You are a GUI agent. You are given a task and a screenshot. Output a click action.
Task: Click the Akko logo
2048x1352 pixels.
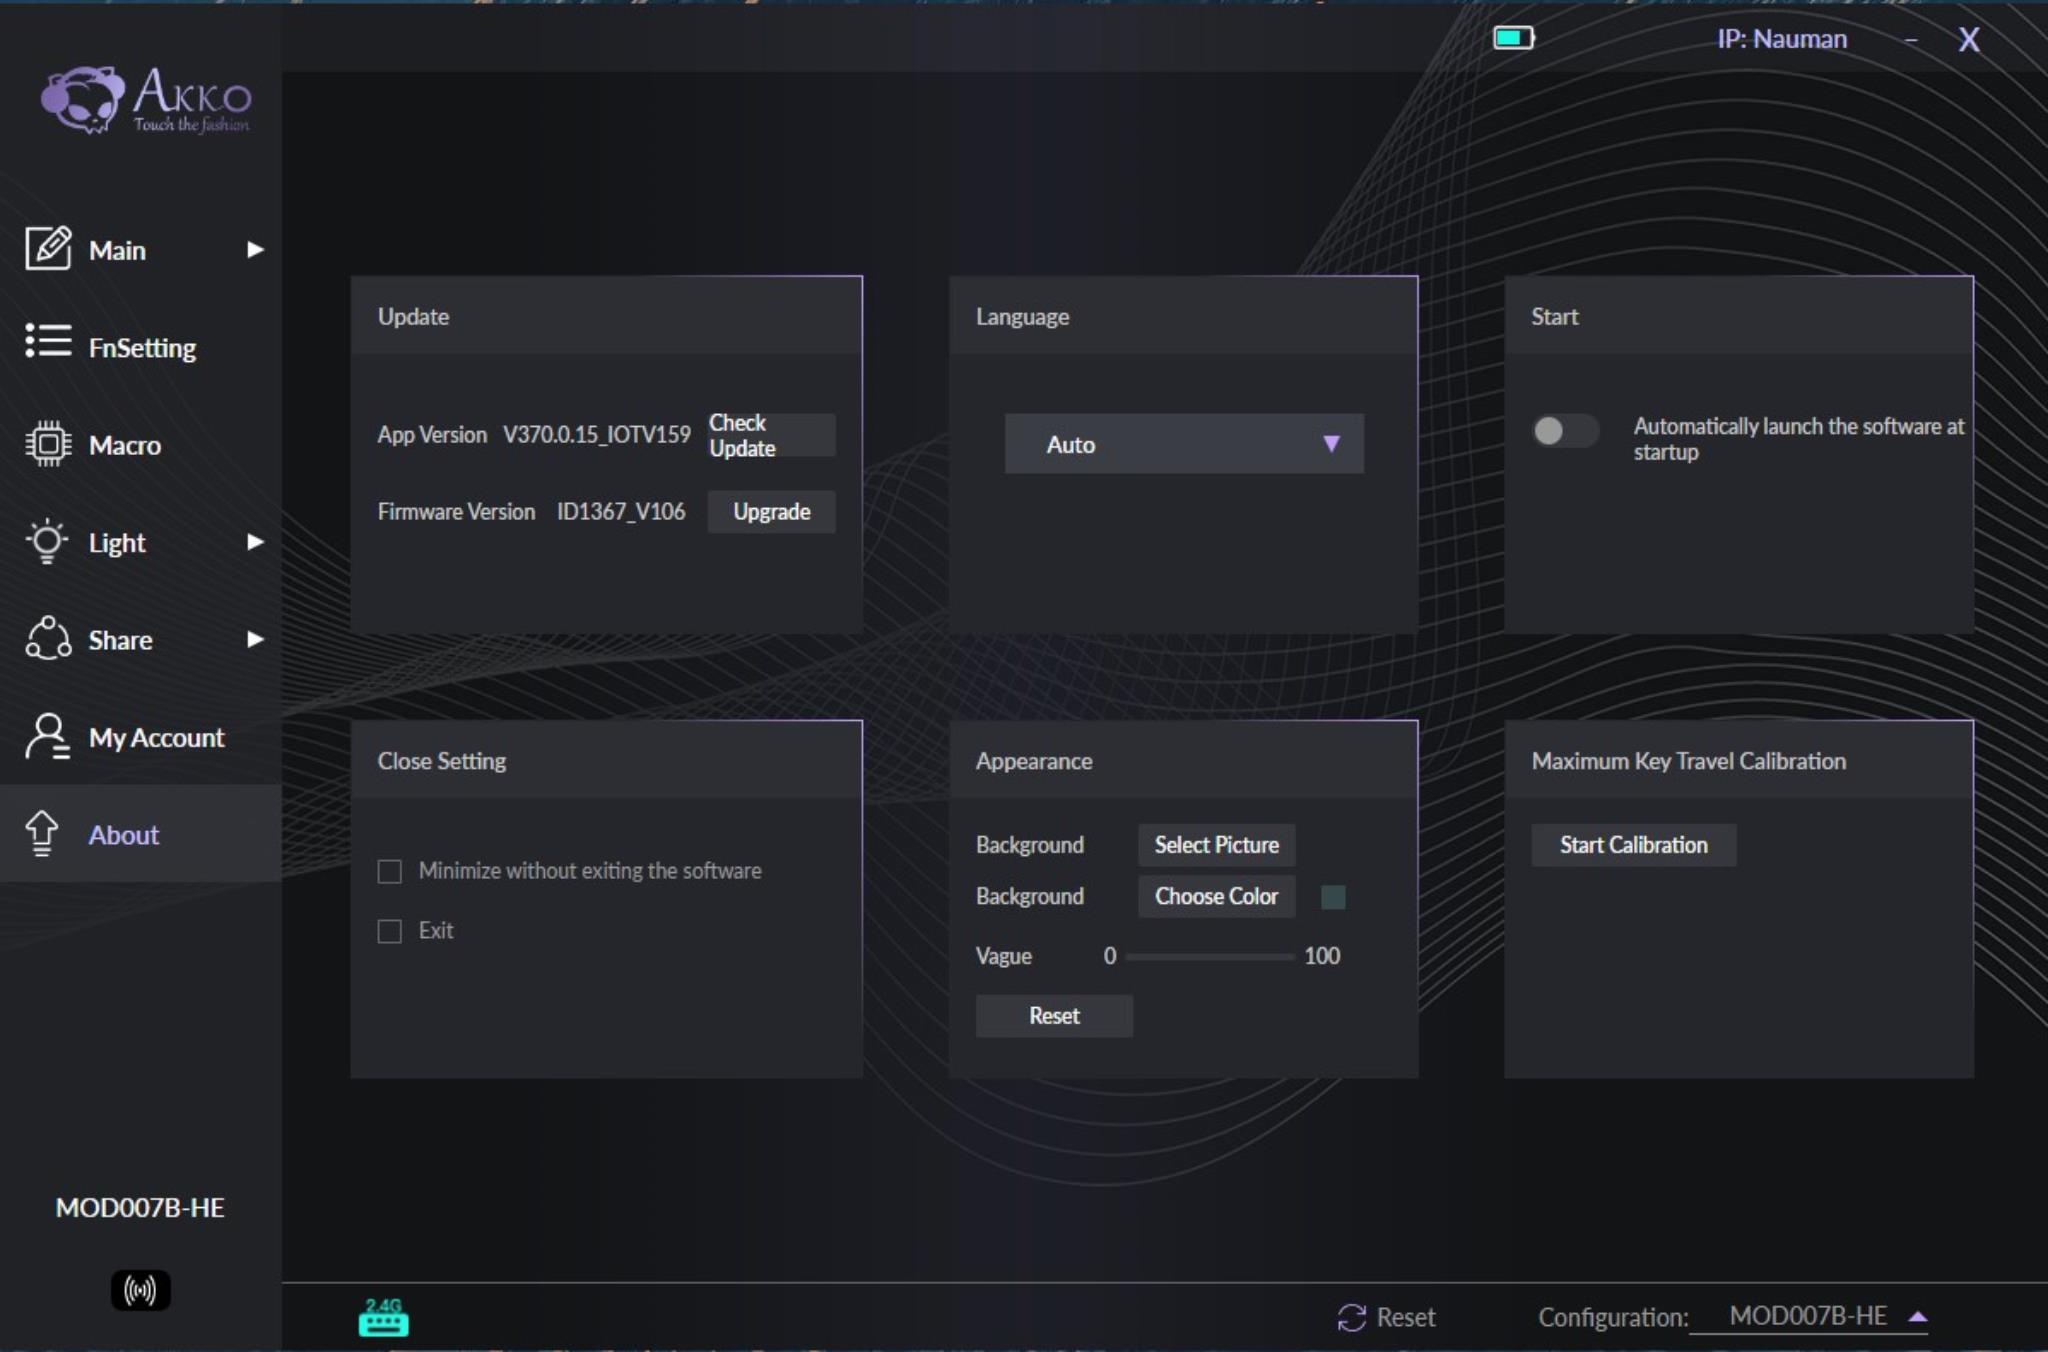click(146, 100)
